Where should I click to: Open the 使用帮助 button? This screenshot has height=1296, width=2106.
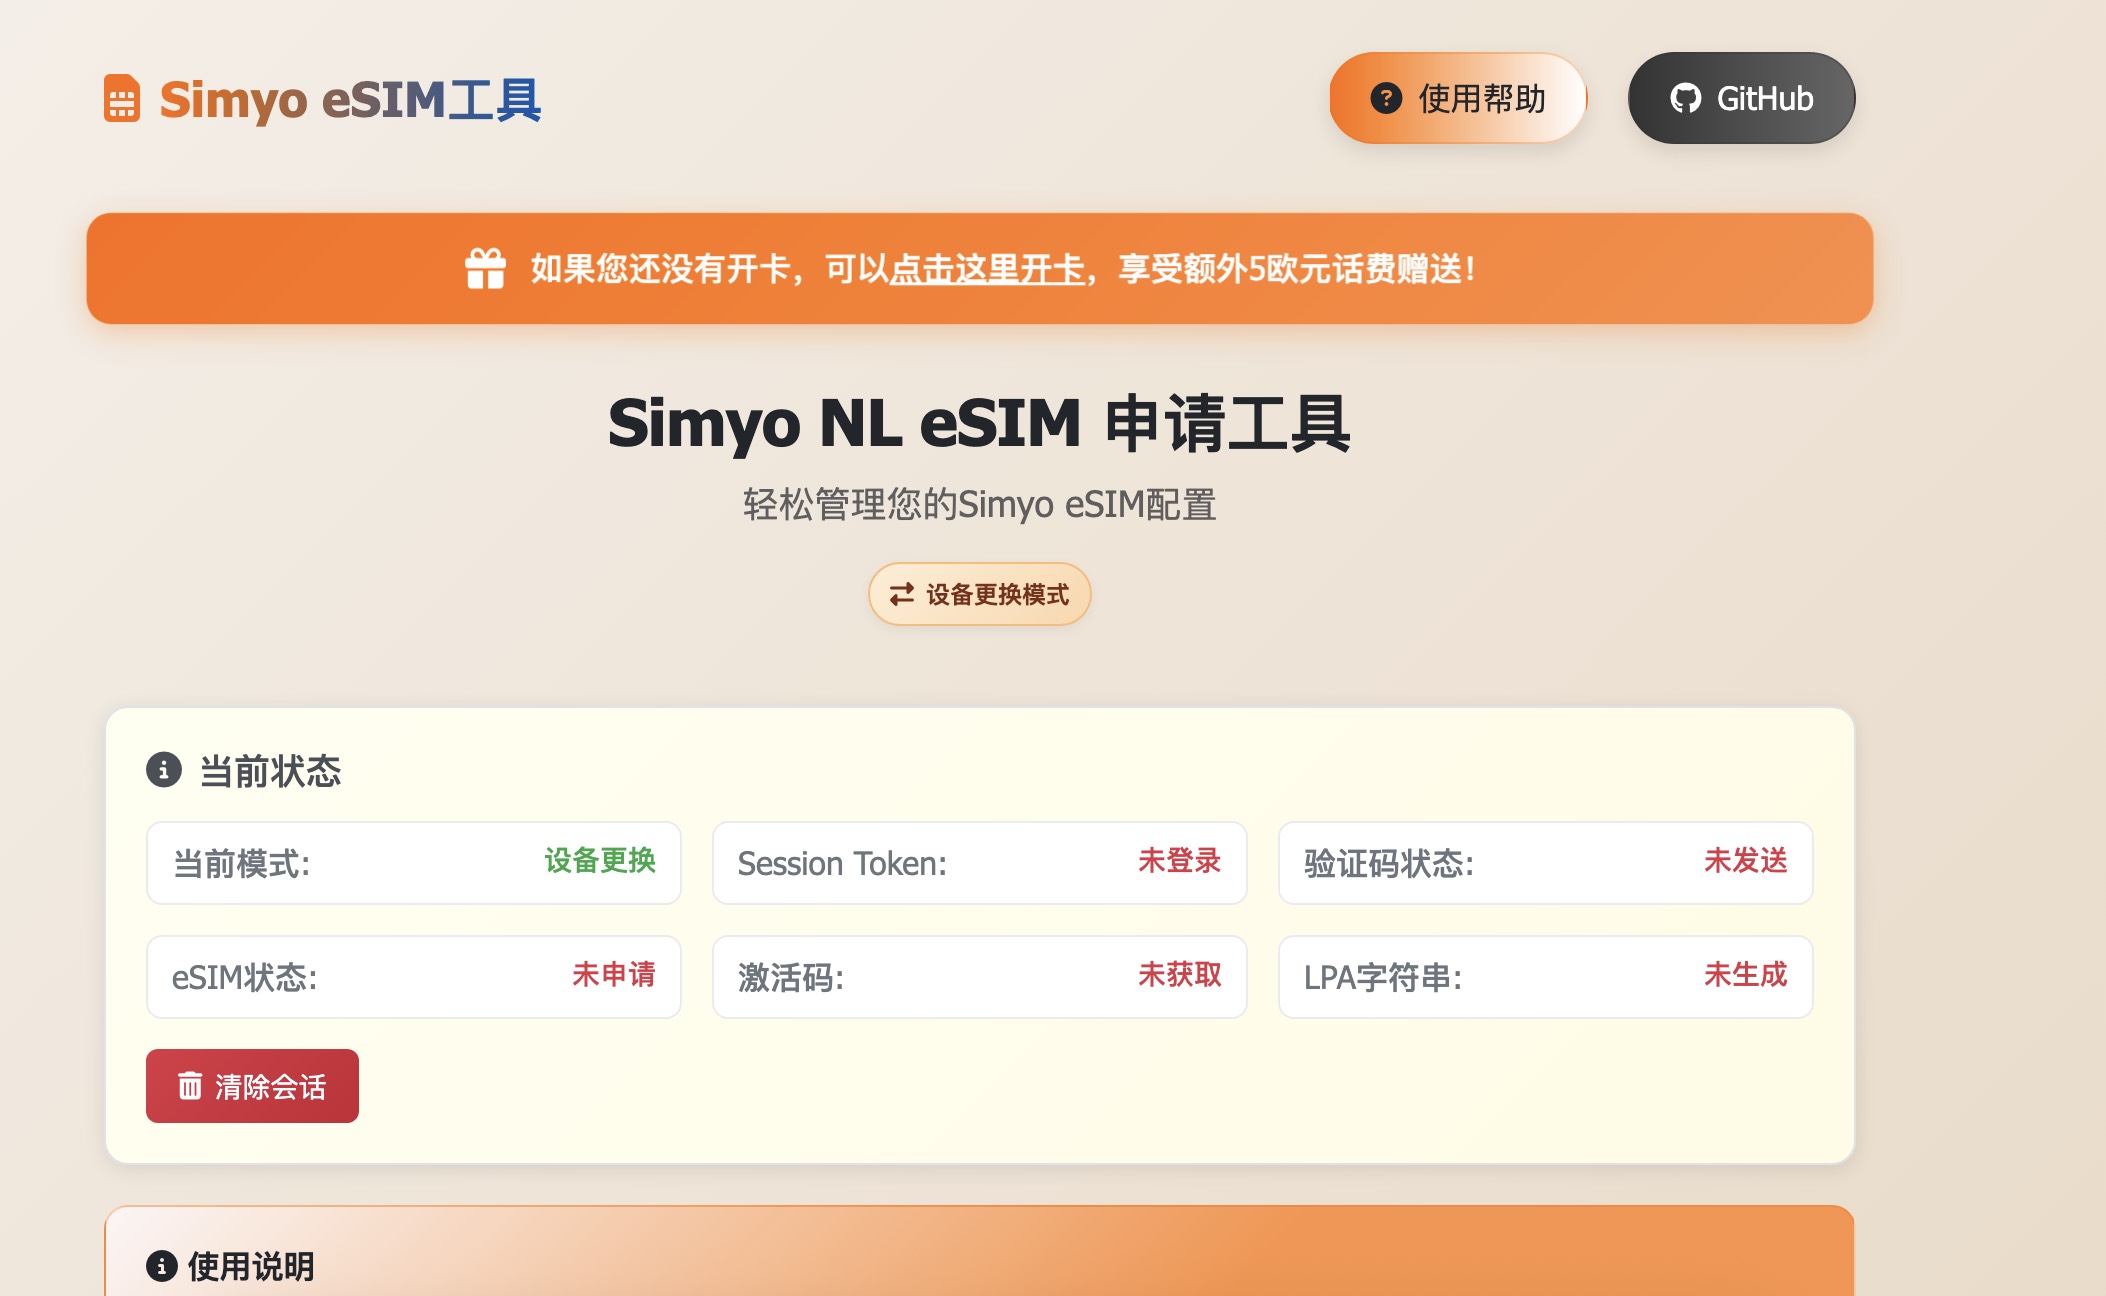pos(1458,98)
